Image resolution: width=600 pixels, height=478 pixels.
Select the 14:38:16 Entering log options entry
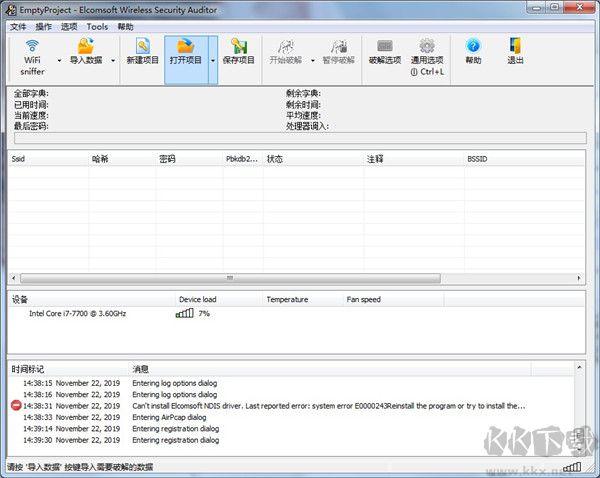coord(291,395)
